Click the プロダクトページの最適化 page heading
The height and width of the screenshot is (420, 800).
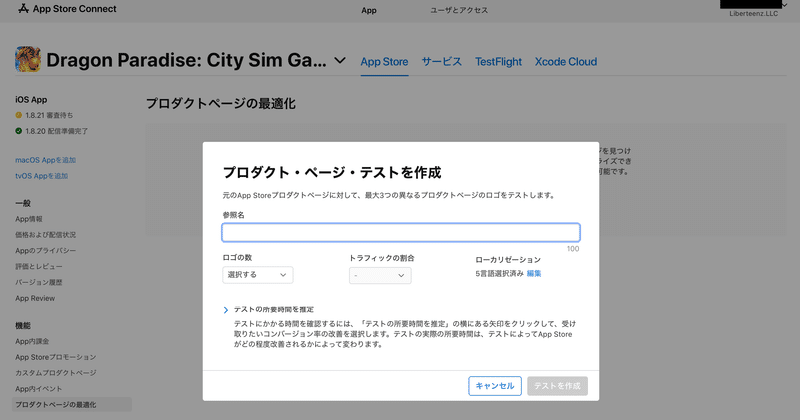point(221,104)
